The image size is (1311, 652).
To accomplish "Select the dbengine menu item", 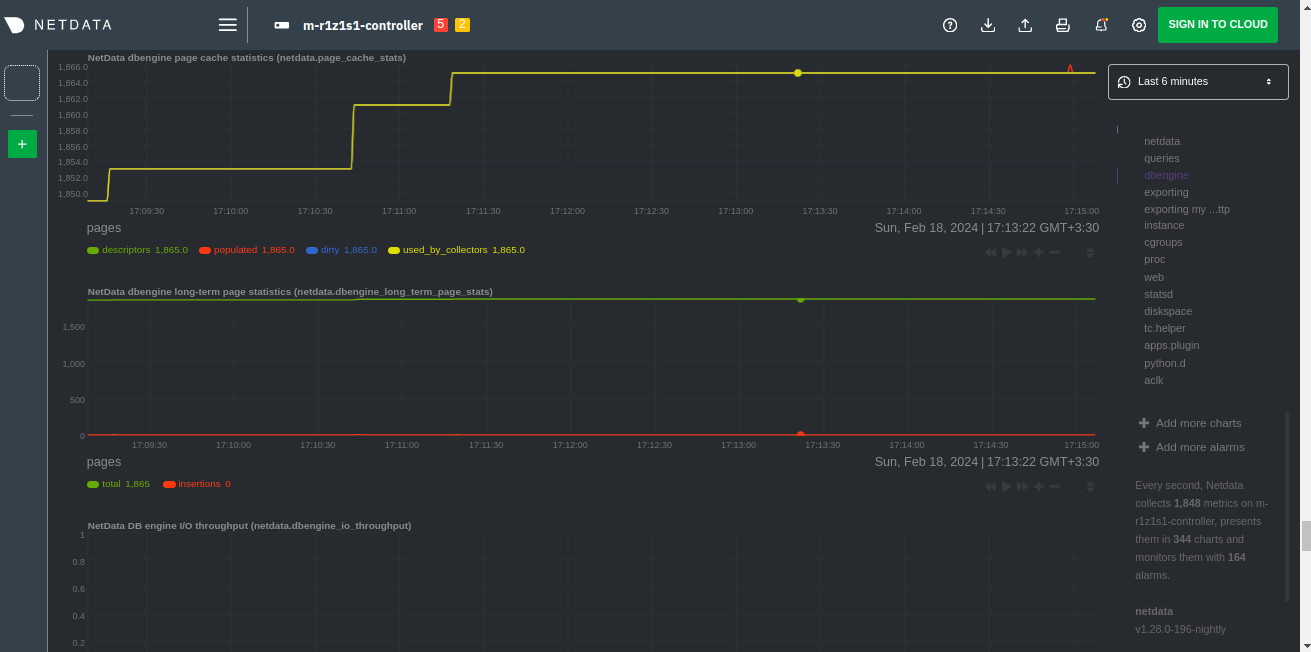I will [x=1166, y=175].
